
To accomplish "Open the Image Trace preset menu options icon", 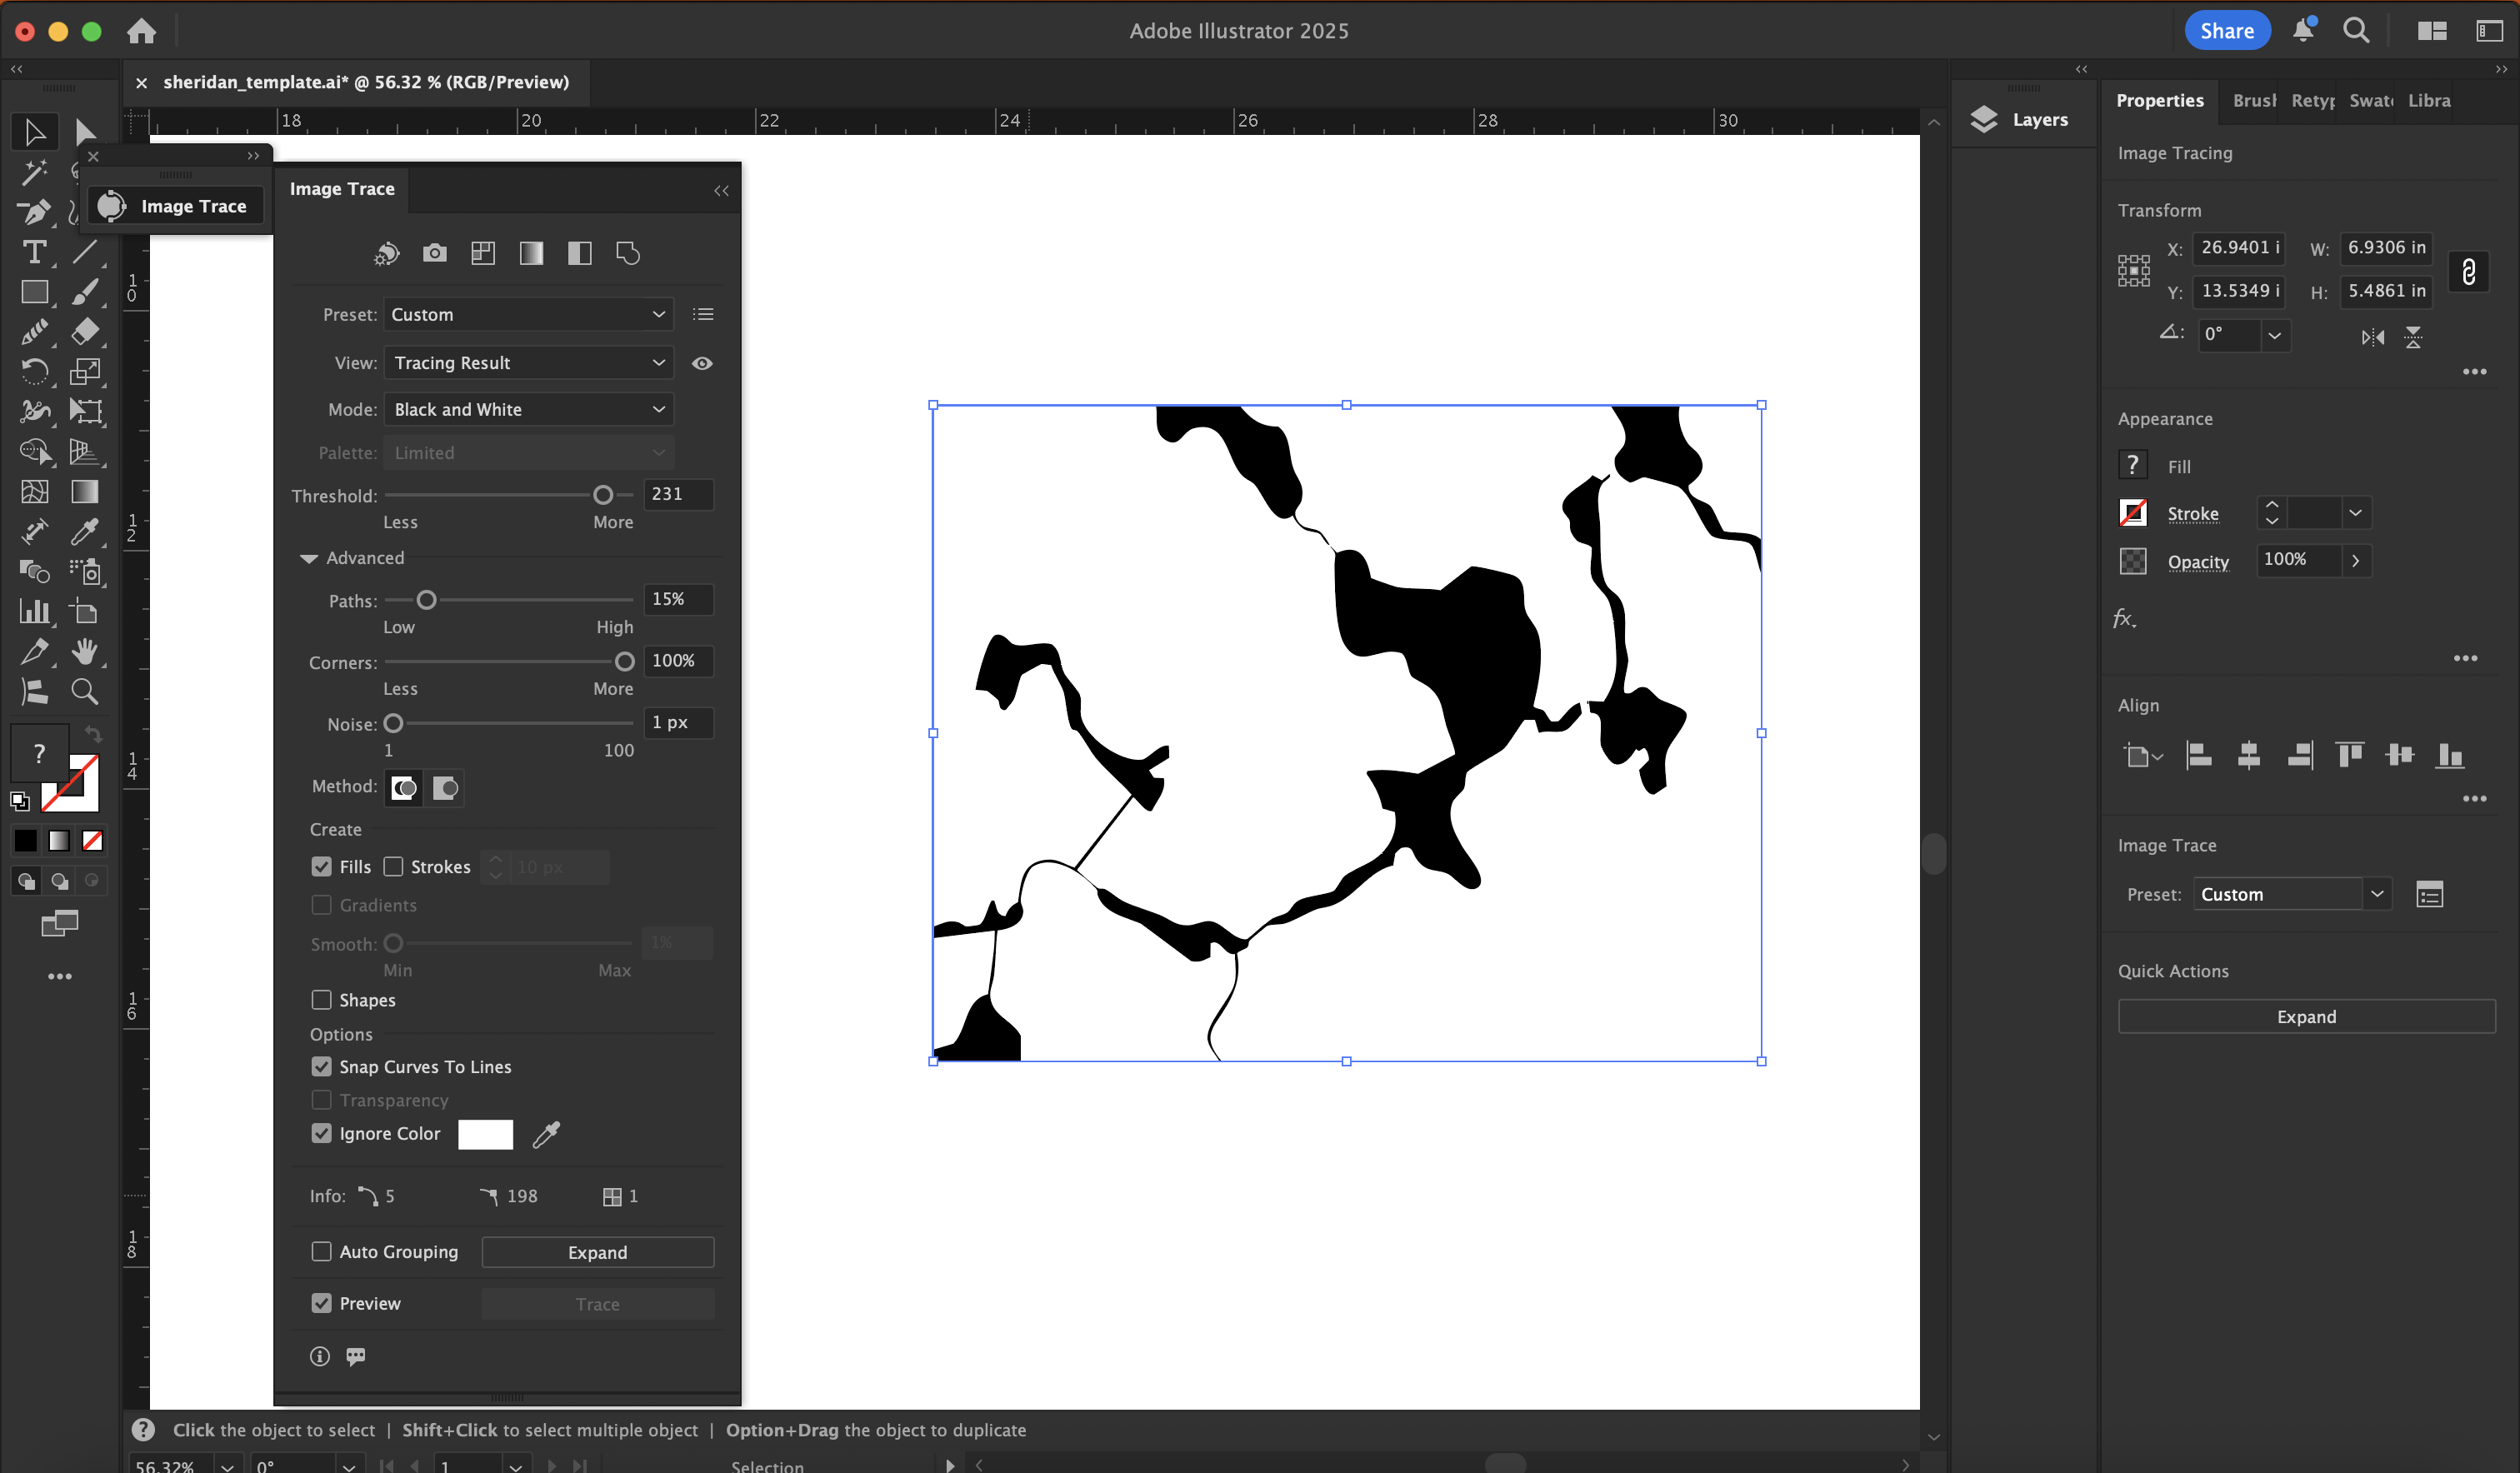I will point(703,314).
